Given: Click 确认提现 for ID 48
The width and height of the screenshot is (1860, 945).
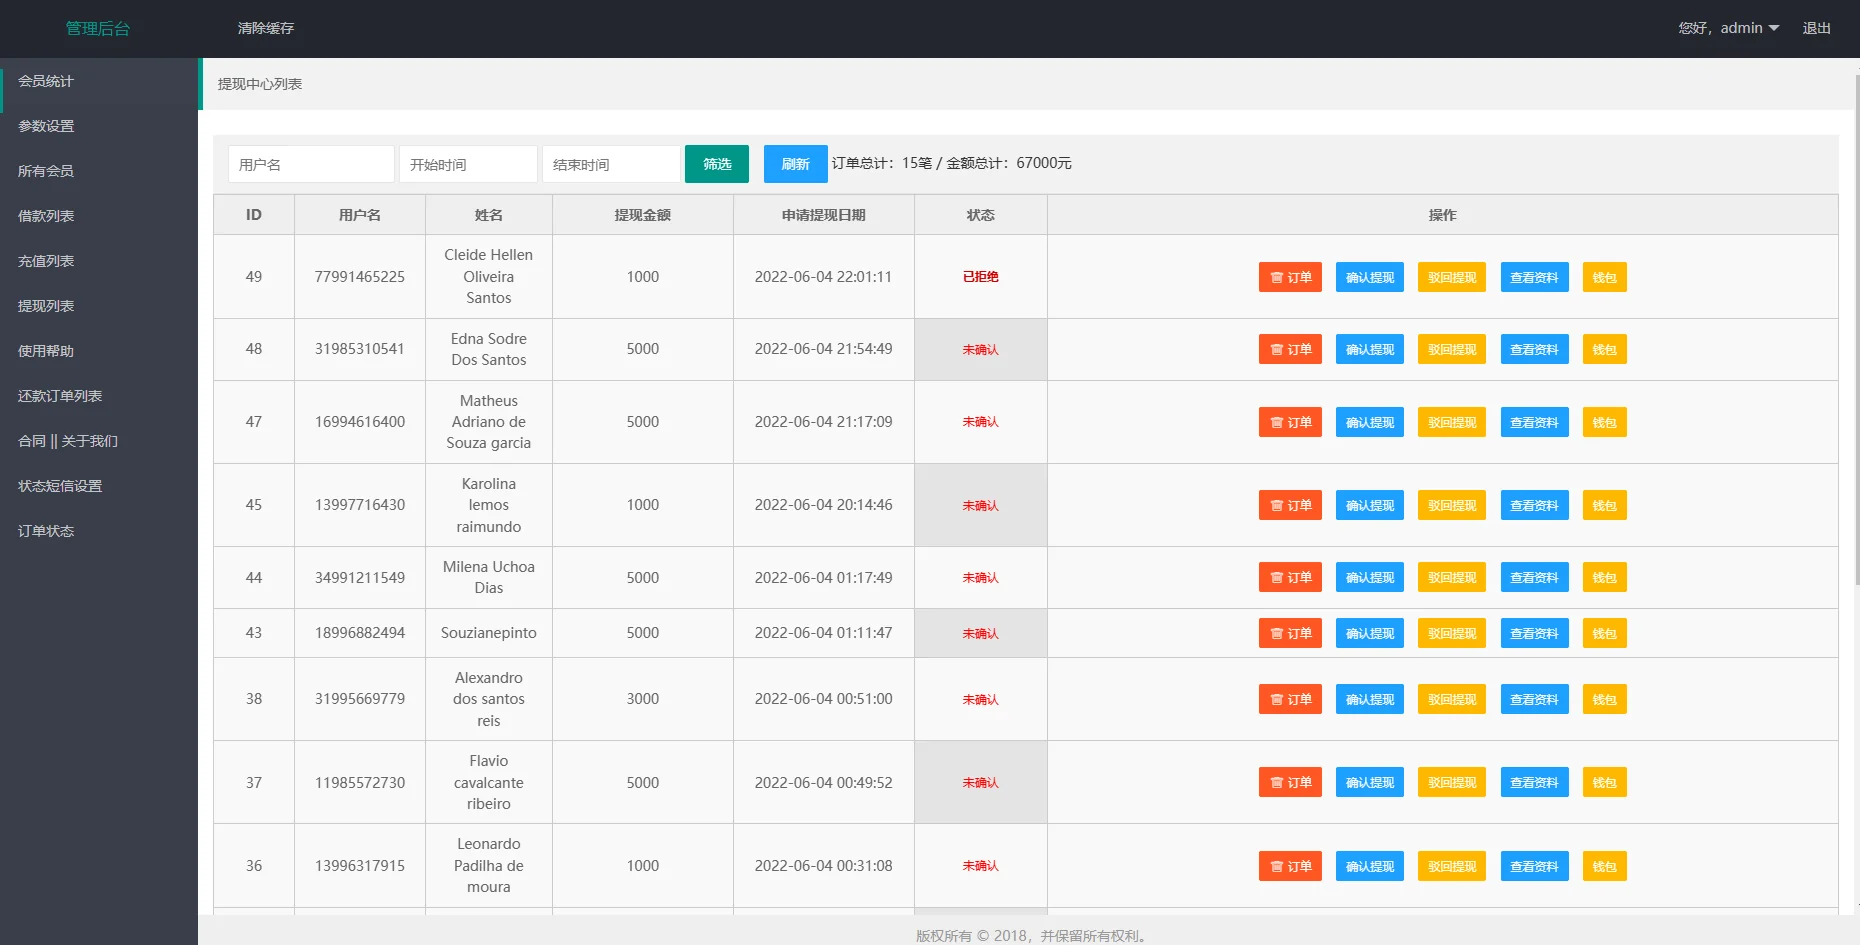Looking at the screenshot, I should point(1369,349).
